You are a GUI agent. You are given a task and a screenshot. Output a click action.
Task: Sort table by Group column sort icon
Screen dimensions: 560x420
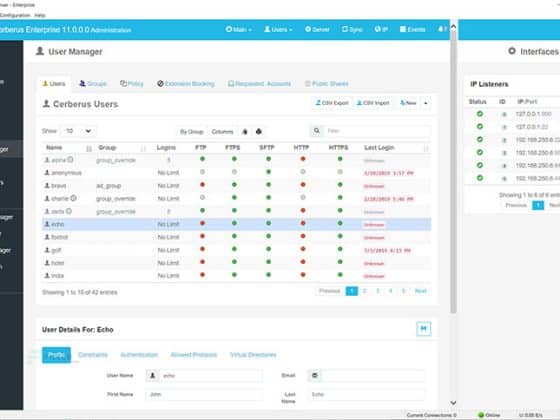(x=143, y=148)
